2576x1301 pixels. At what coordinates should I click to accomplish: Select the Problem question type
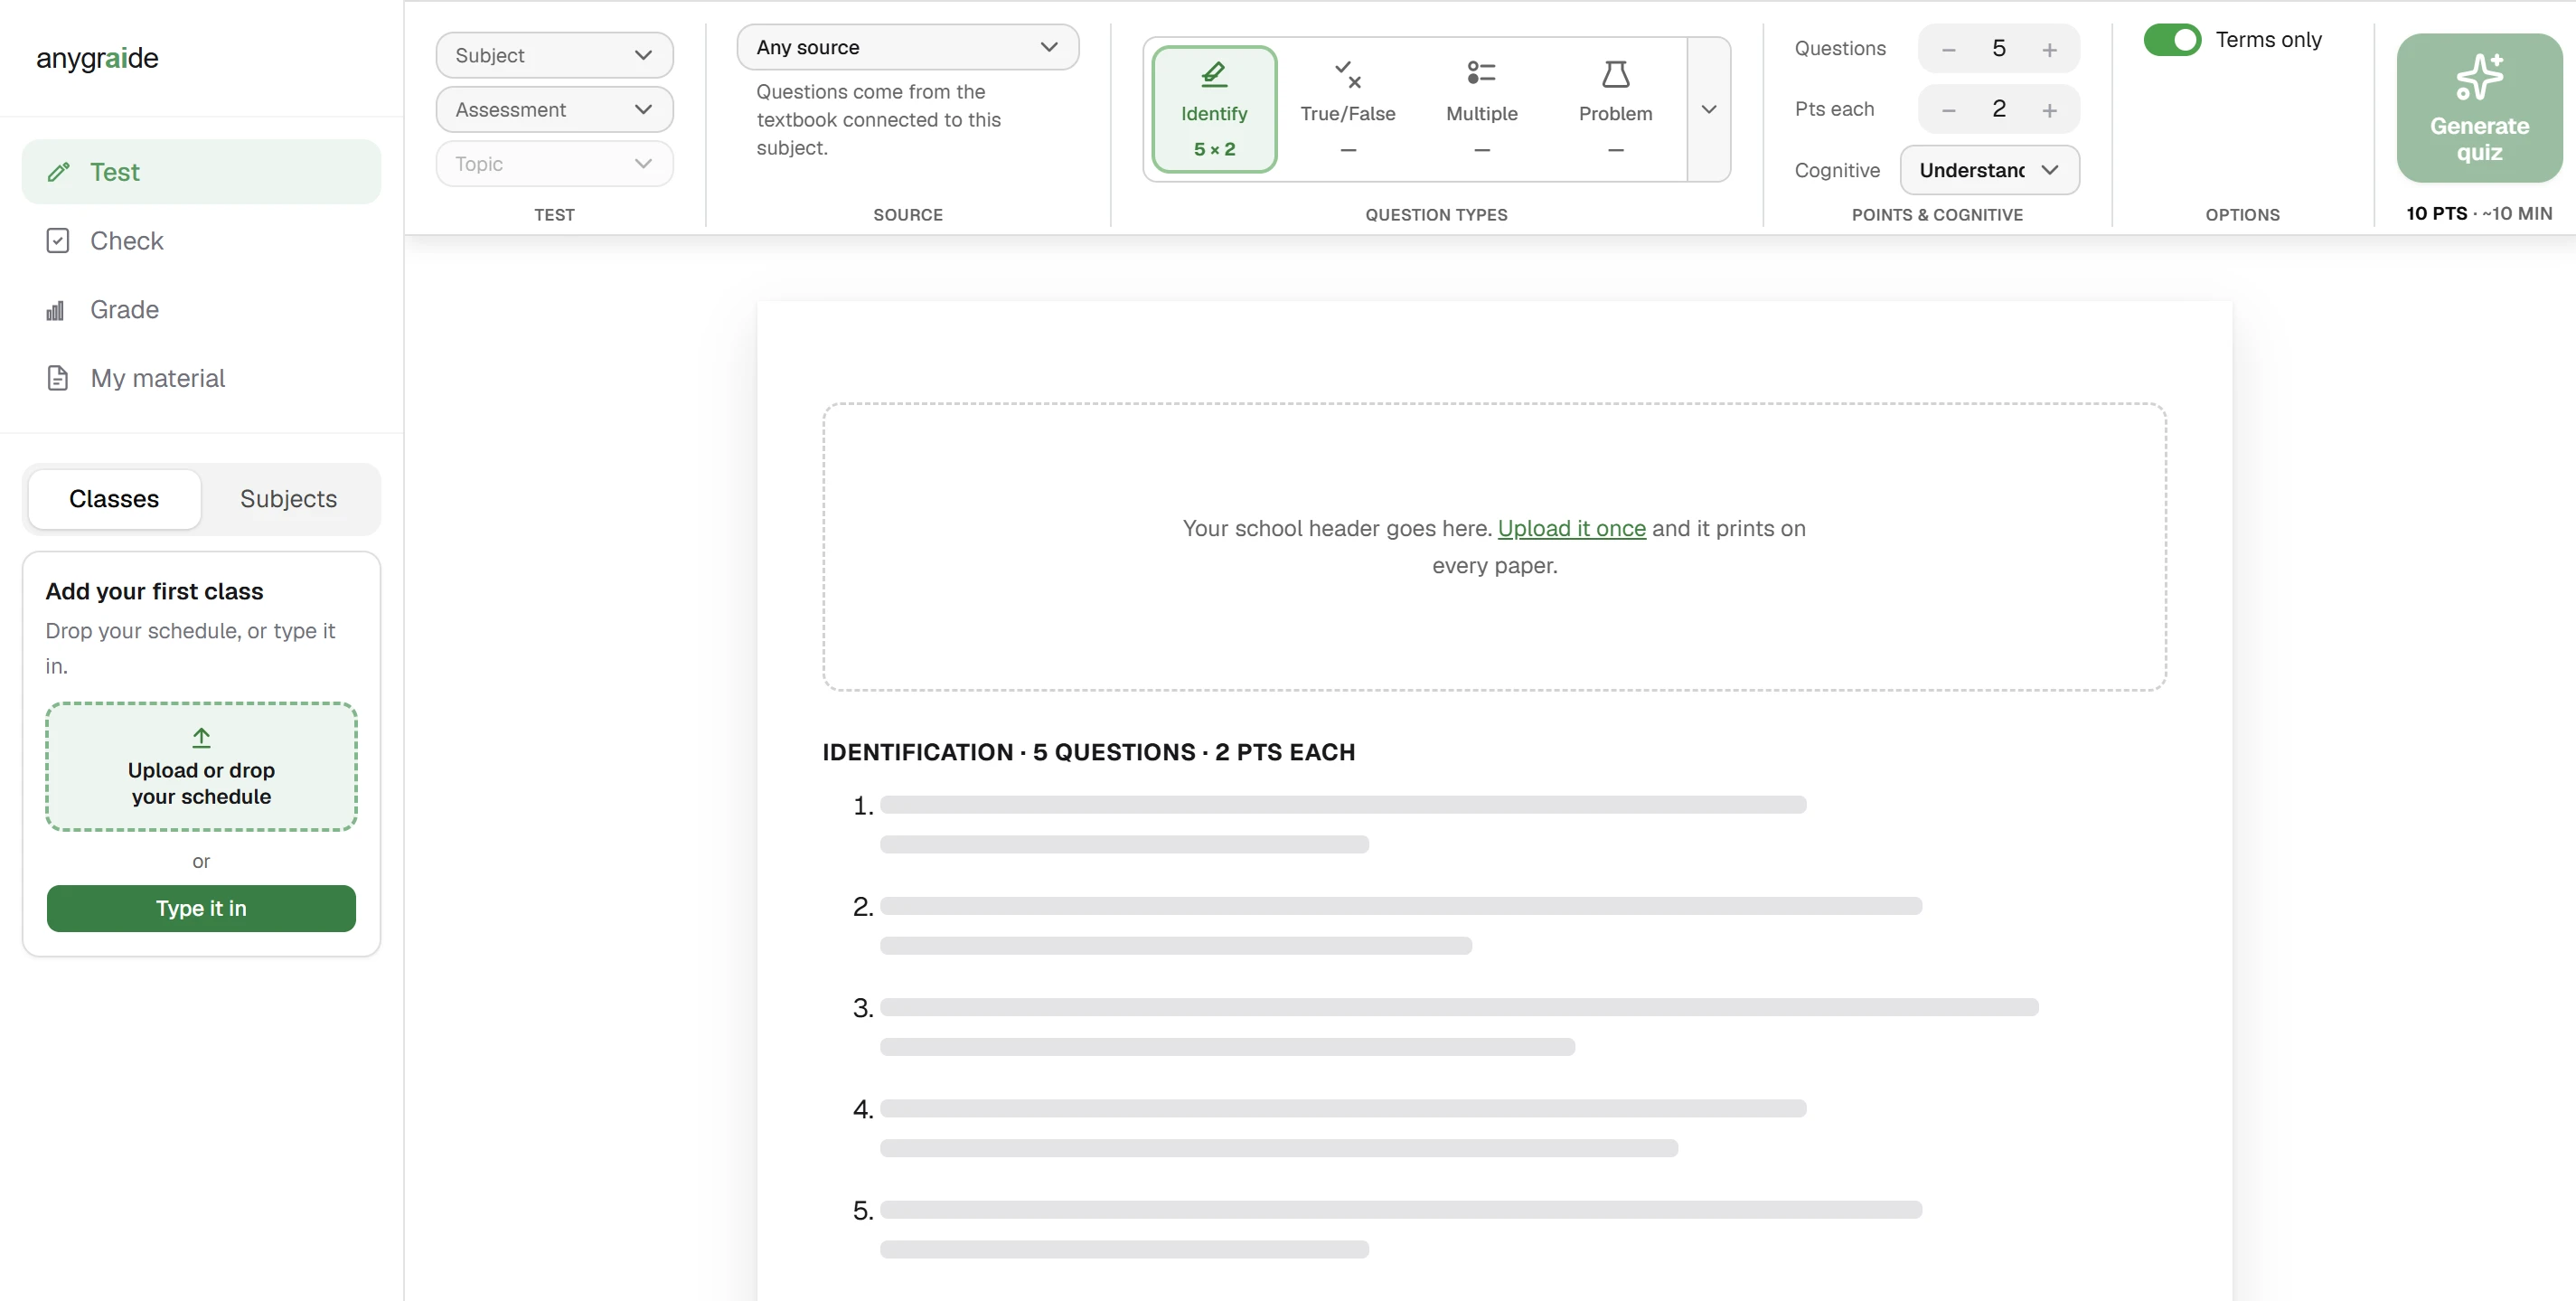(1616, 109)
